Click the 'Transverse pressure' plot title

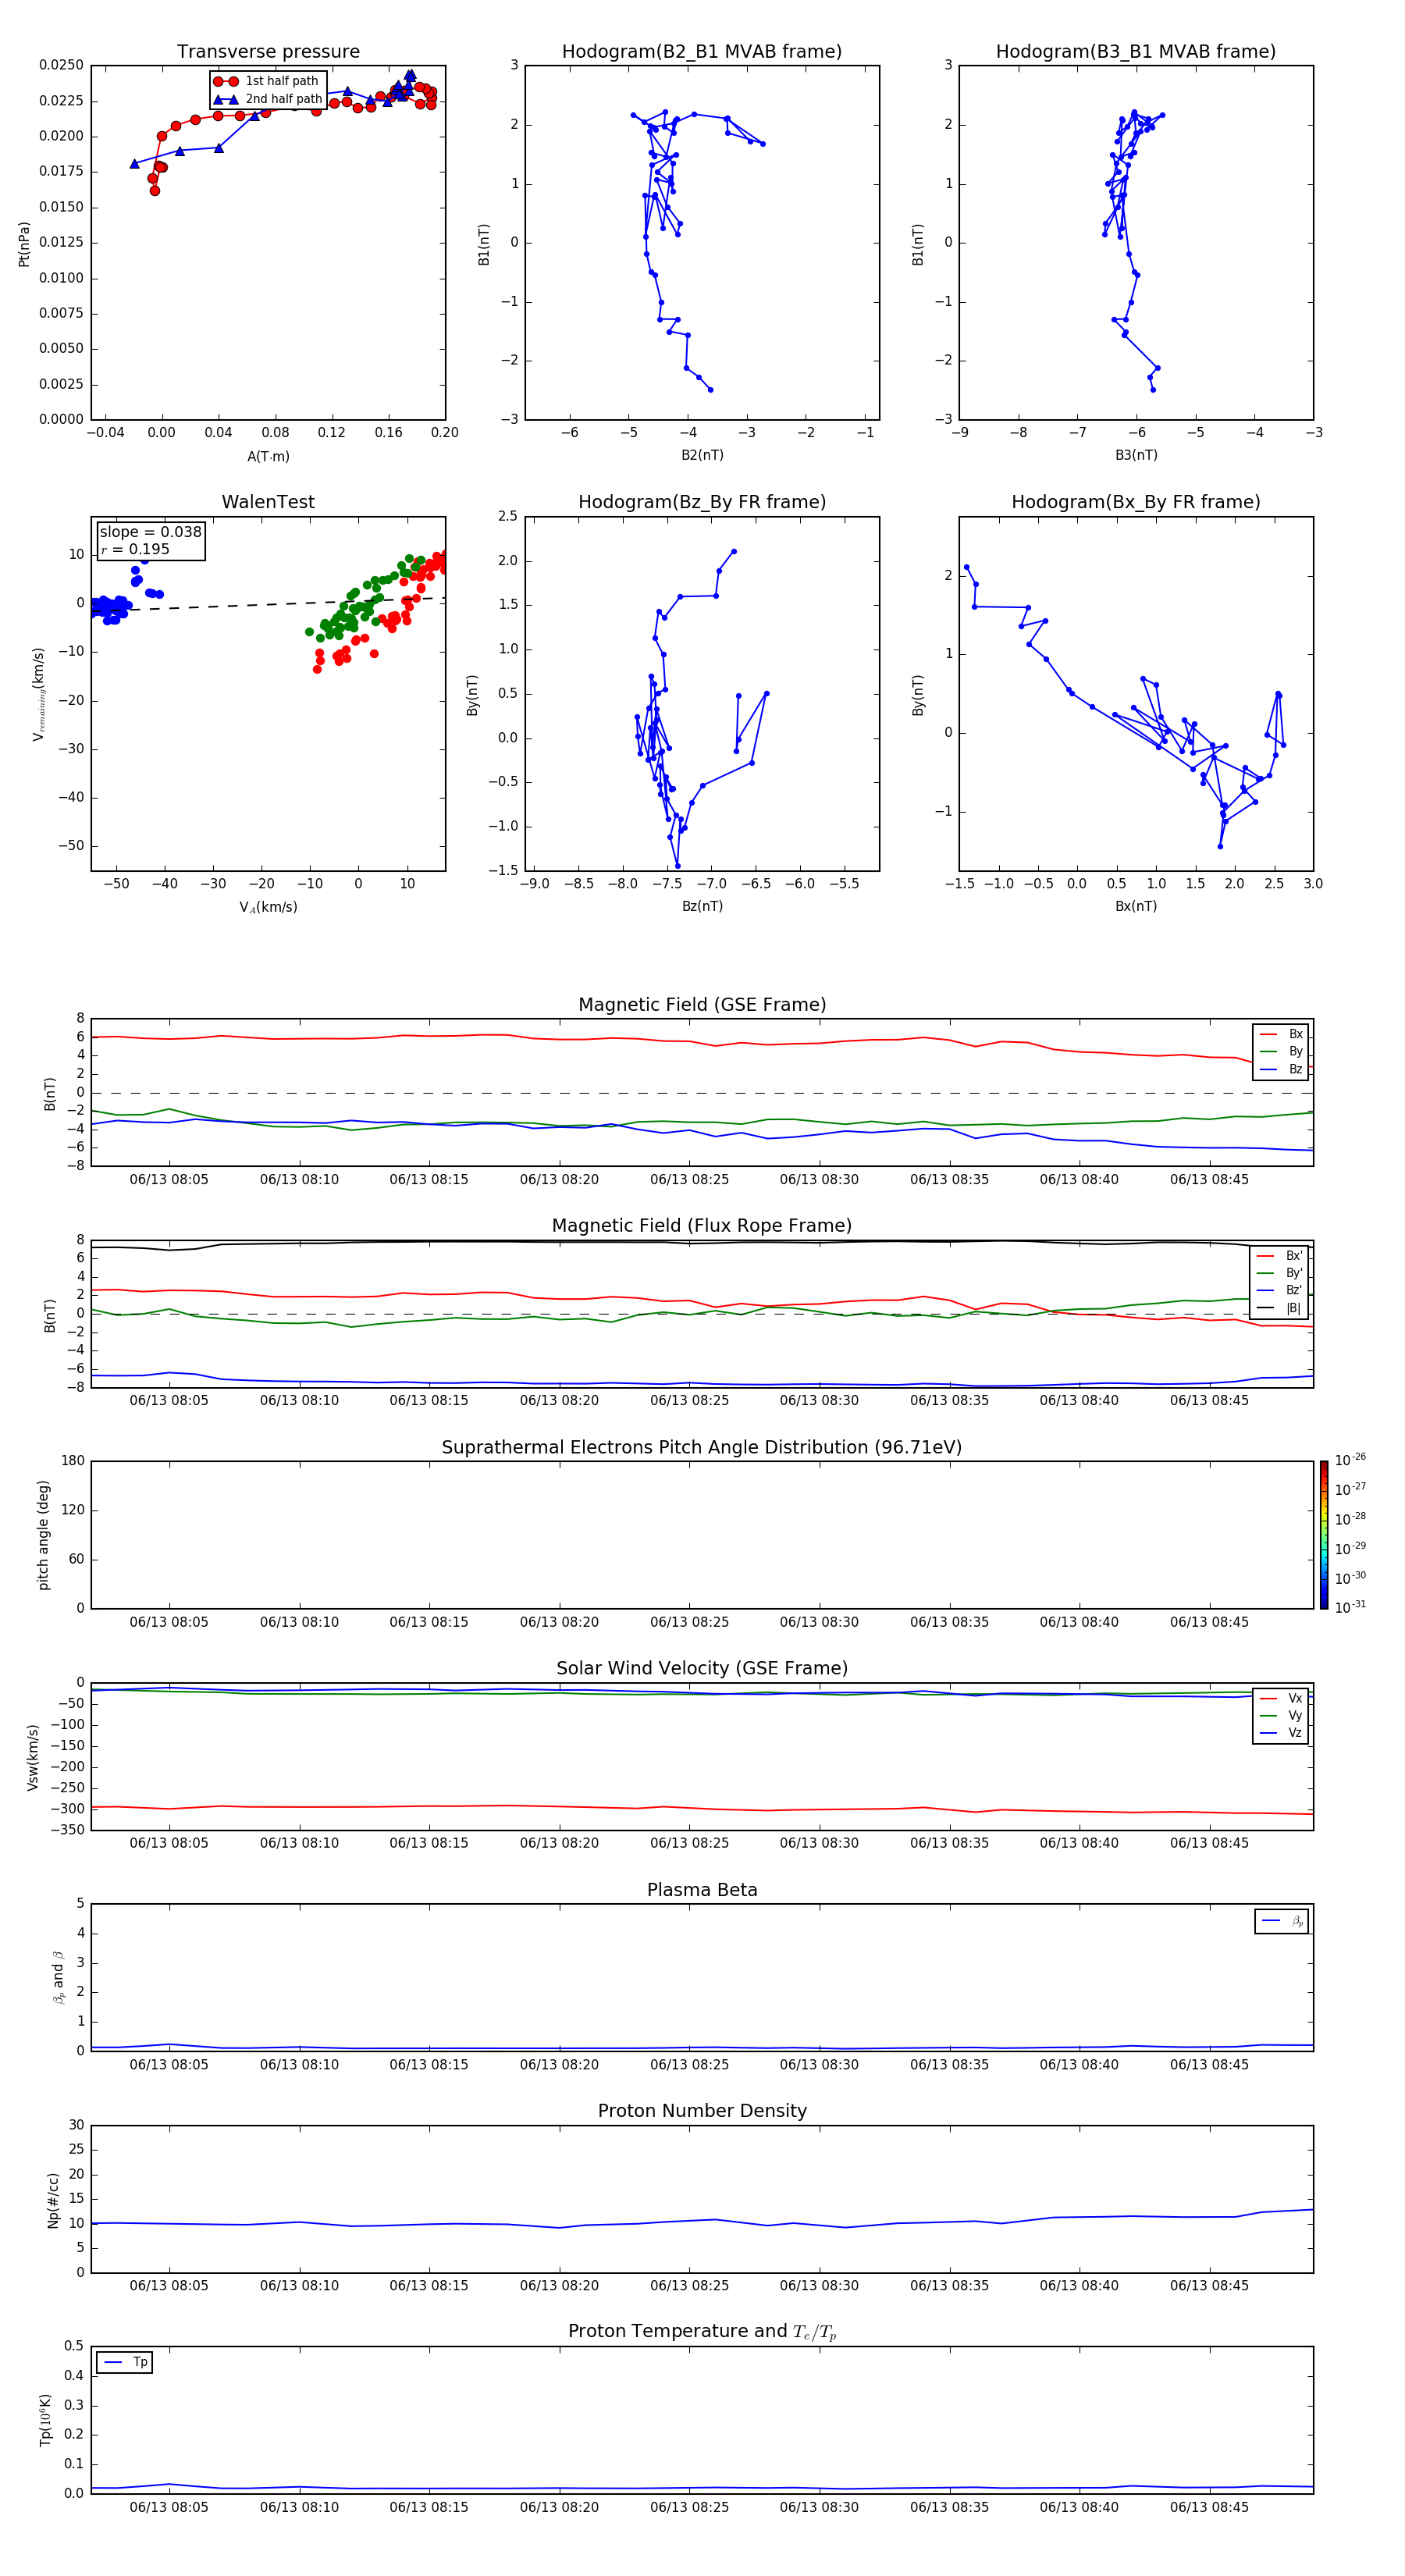click(x=268, y=52)
